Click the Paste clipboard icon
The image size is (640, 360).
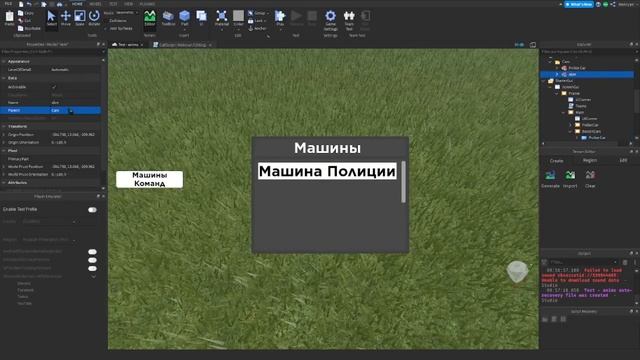(9, 18)
